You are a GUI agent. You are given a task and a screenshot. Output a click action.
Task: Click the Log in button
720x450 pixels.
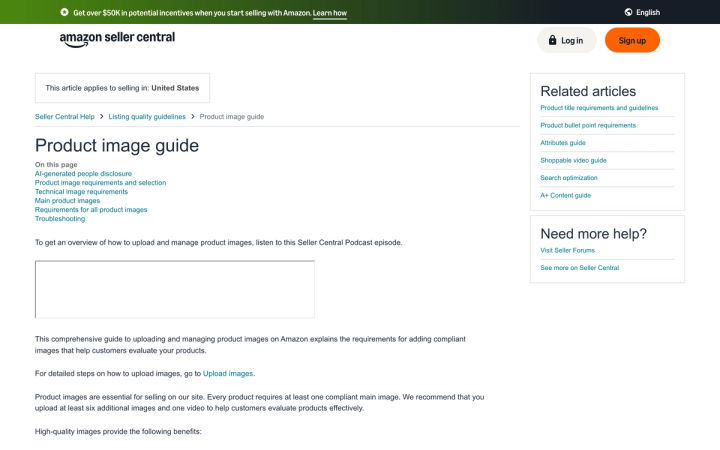567,40
